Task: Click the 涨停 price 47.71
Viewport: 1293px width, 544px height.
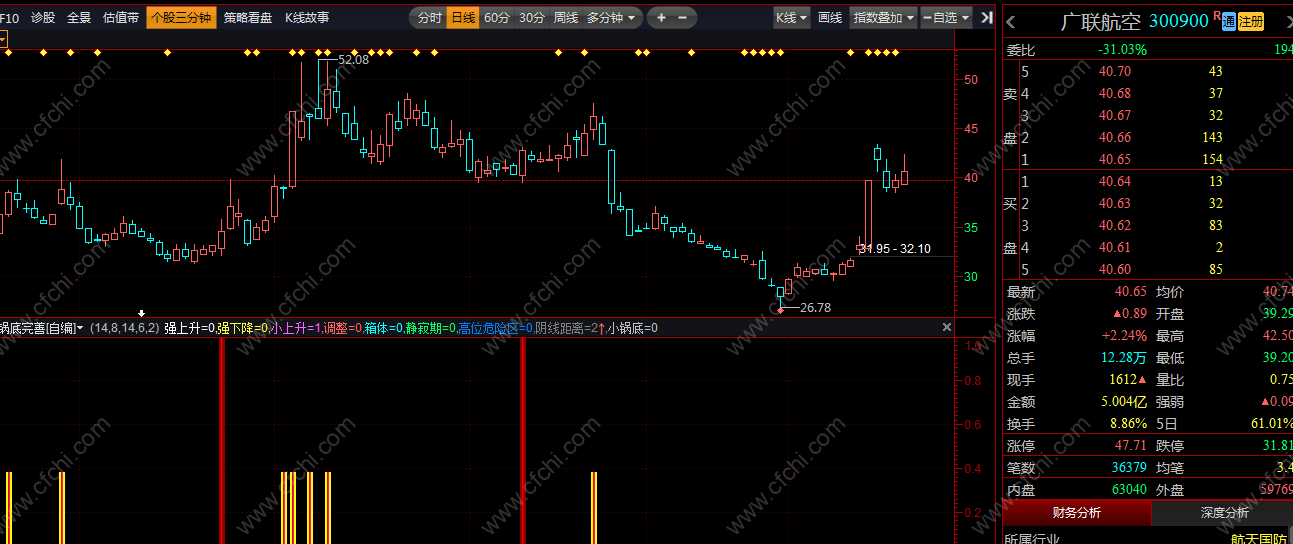Action: (1130, 445)
